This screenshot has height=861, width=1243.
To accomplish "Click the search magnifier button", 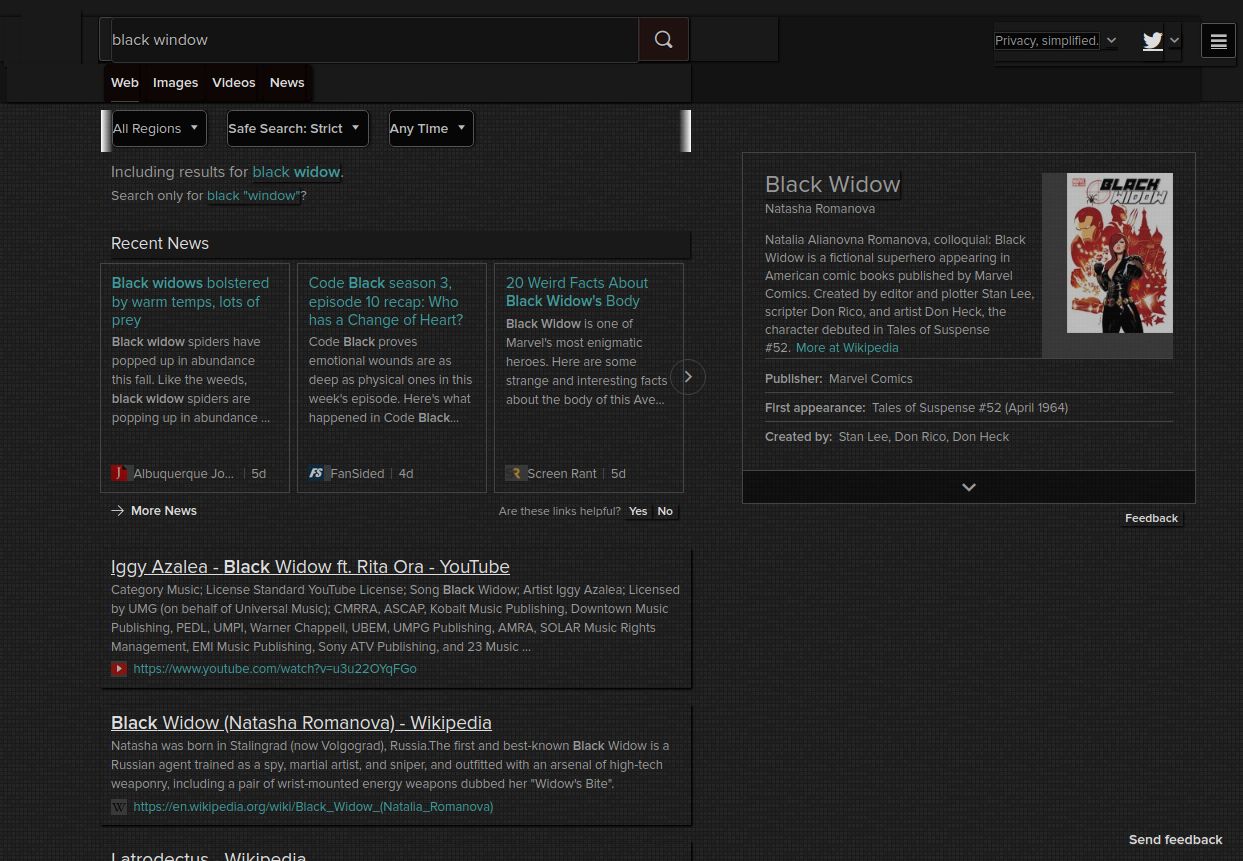I will [663, 40].
